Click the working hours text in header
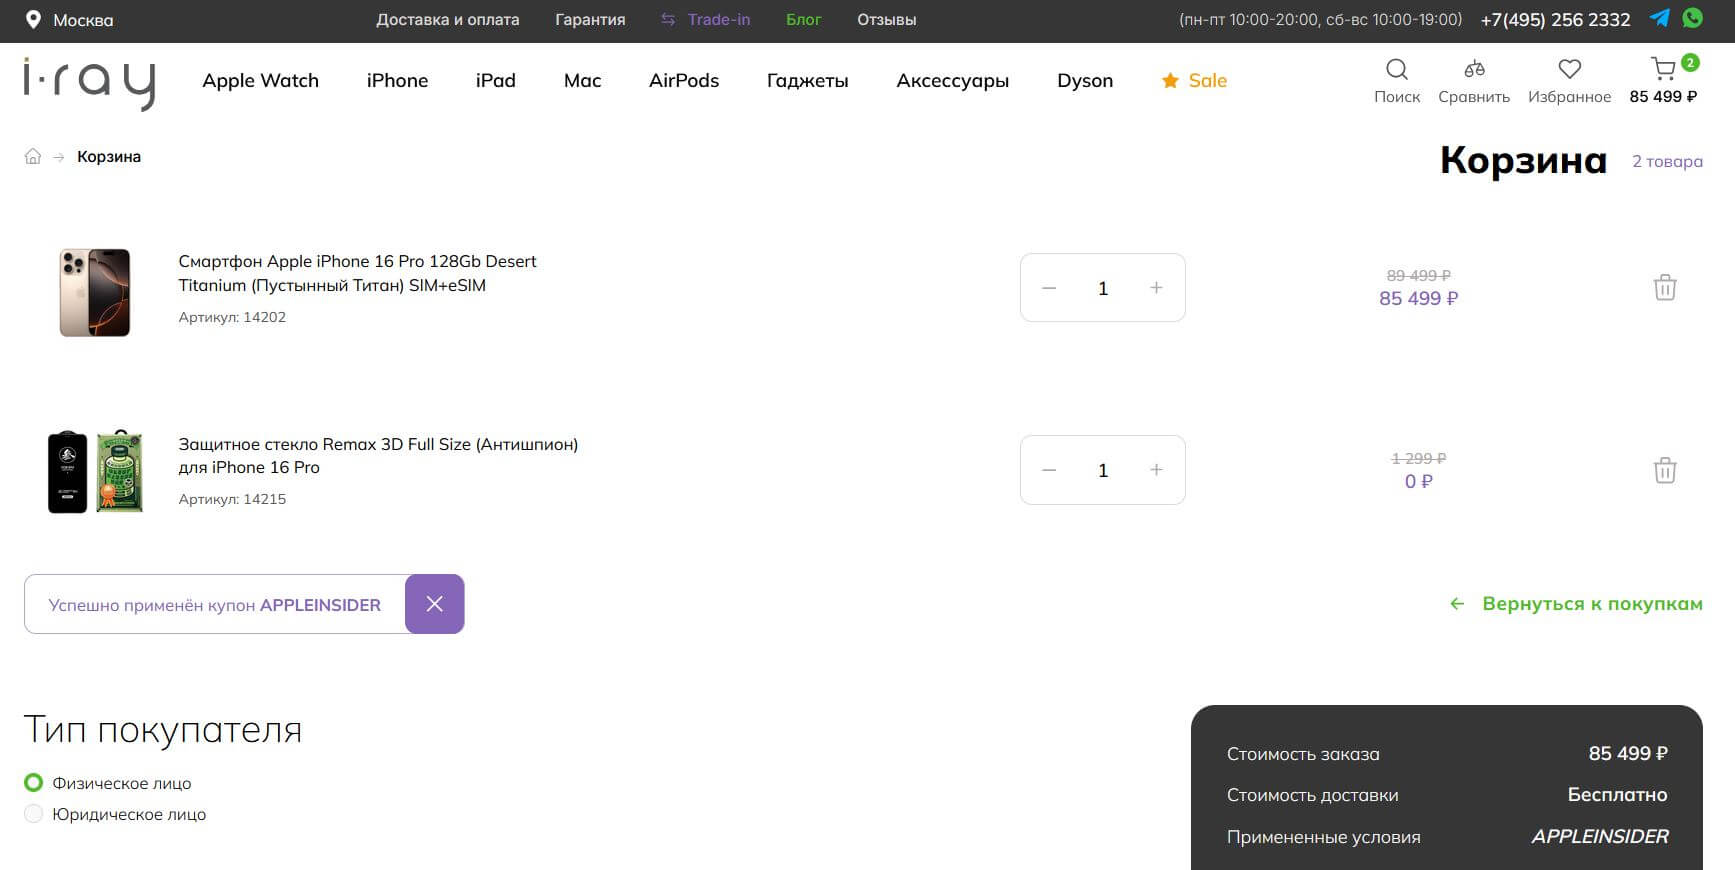Image resolution: width=1735 pixels, height=870 pixels. click(1320, 19)
